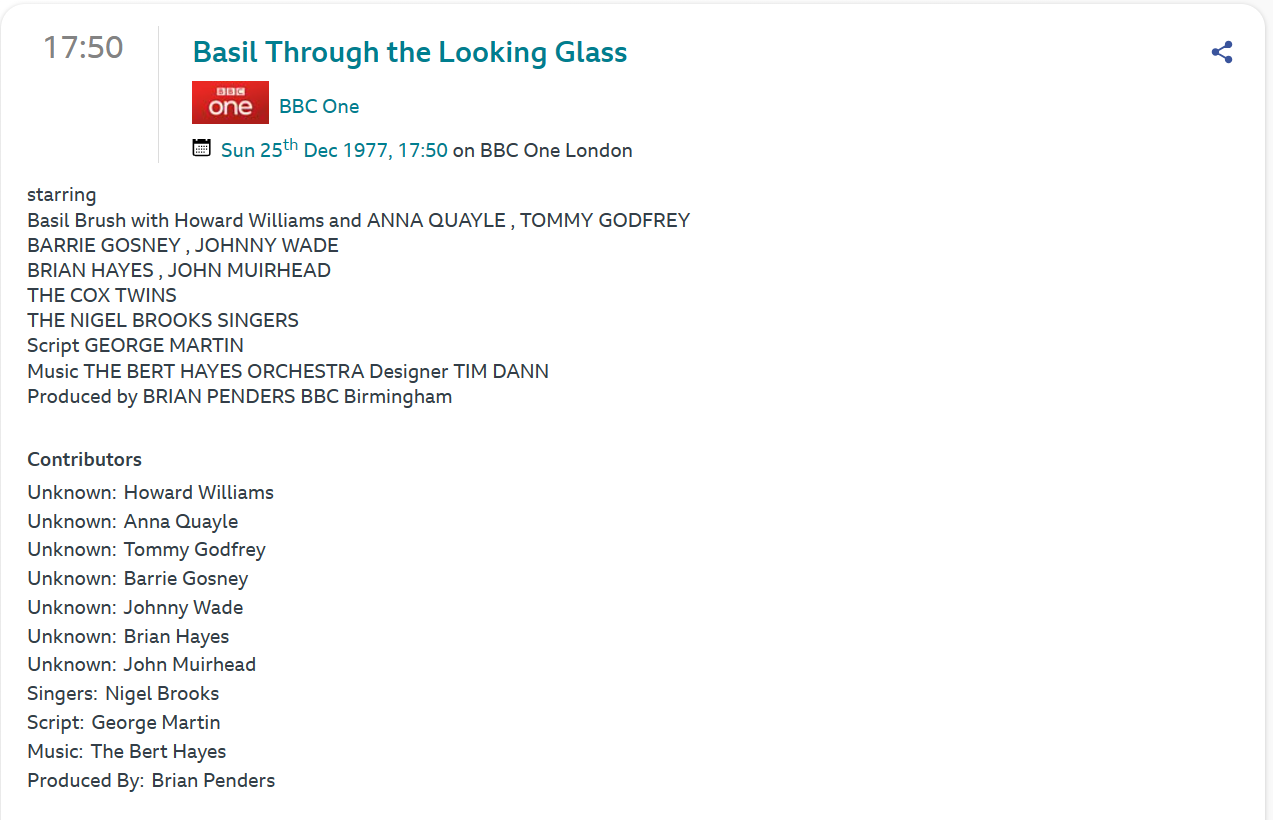This screenshot has height=820, width=1273.
Task: Click The Bert Hayes music credit
Action: pyautogui.click(x=158, y=752)
